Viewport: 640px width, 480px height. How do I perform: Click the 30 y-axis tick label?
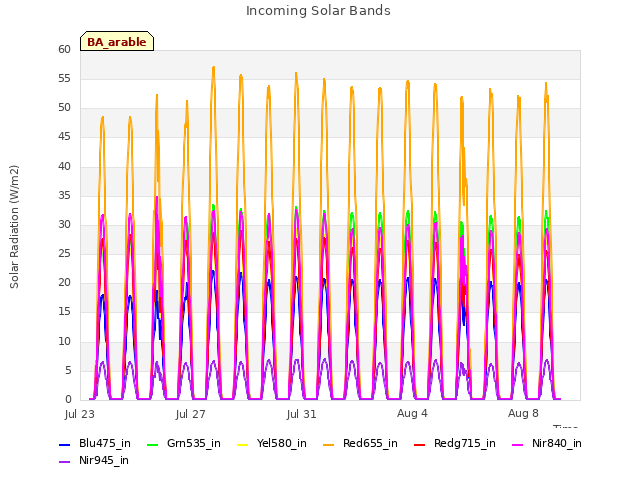[64, 224]
